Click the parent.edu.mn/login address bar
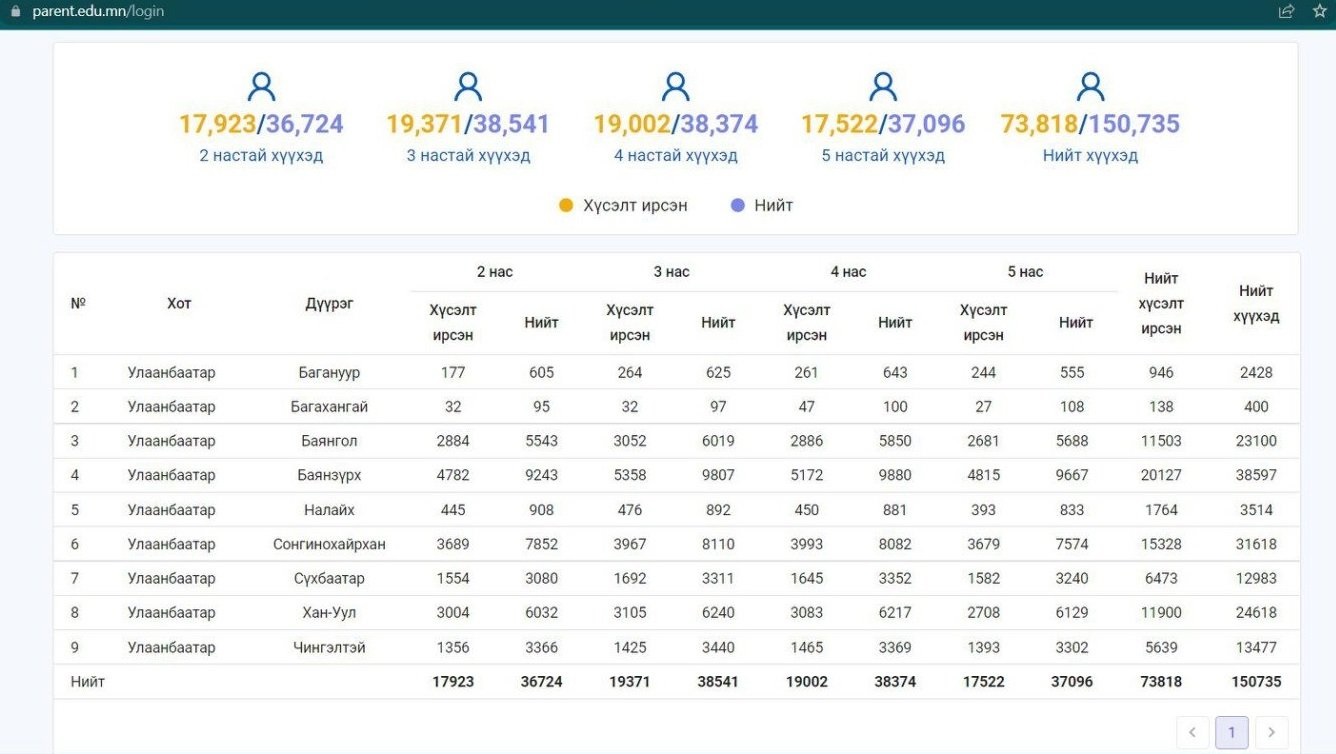Viewport: 1336px width, 754px height. pos(98,11)
